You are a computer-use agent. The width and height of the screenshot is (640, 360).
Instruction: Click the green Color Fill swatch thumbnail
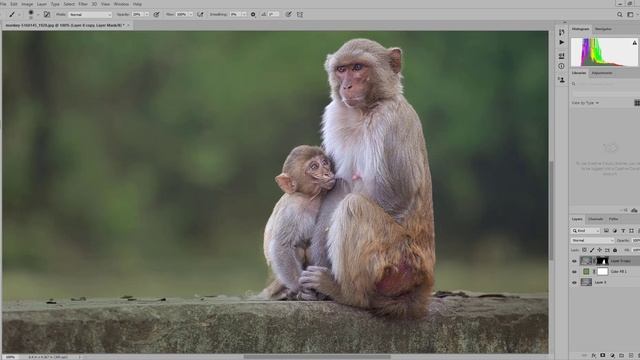[x=586, y=271]
